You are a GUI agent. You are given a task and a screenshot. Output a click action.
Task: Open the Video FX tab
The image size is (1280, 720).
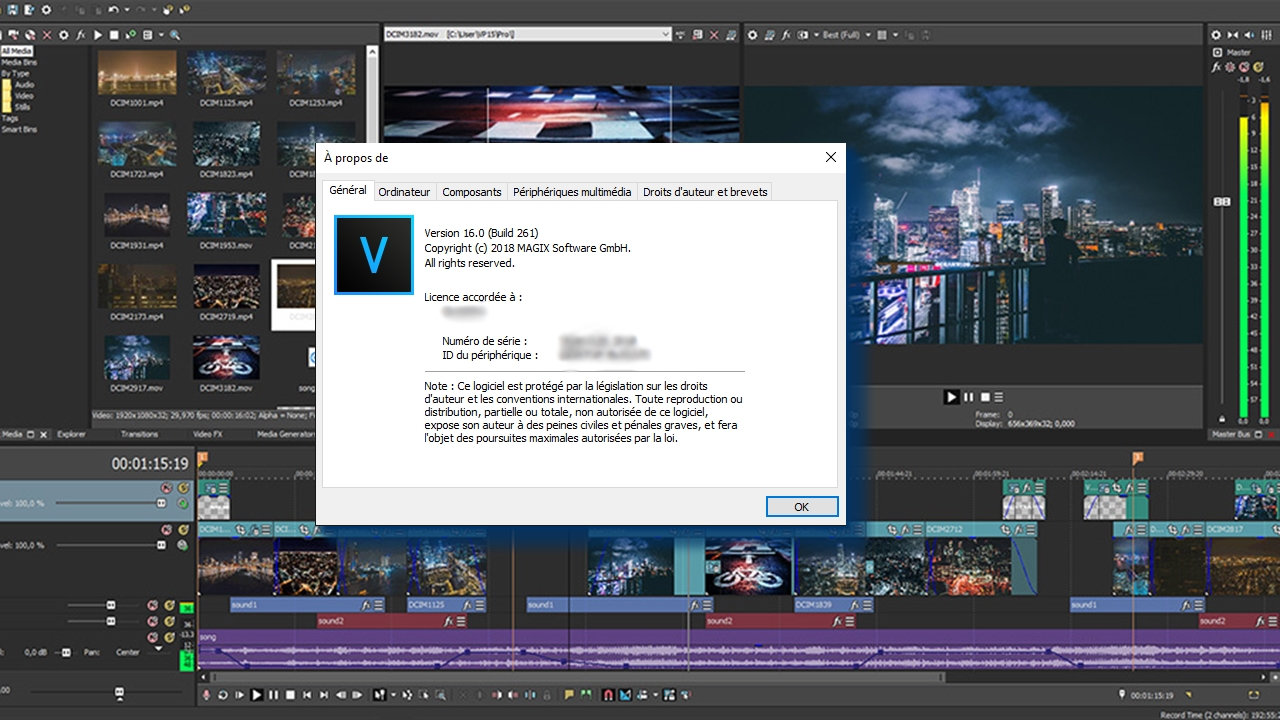tap(207, 434)
